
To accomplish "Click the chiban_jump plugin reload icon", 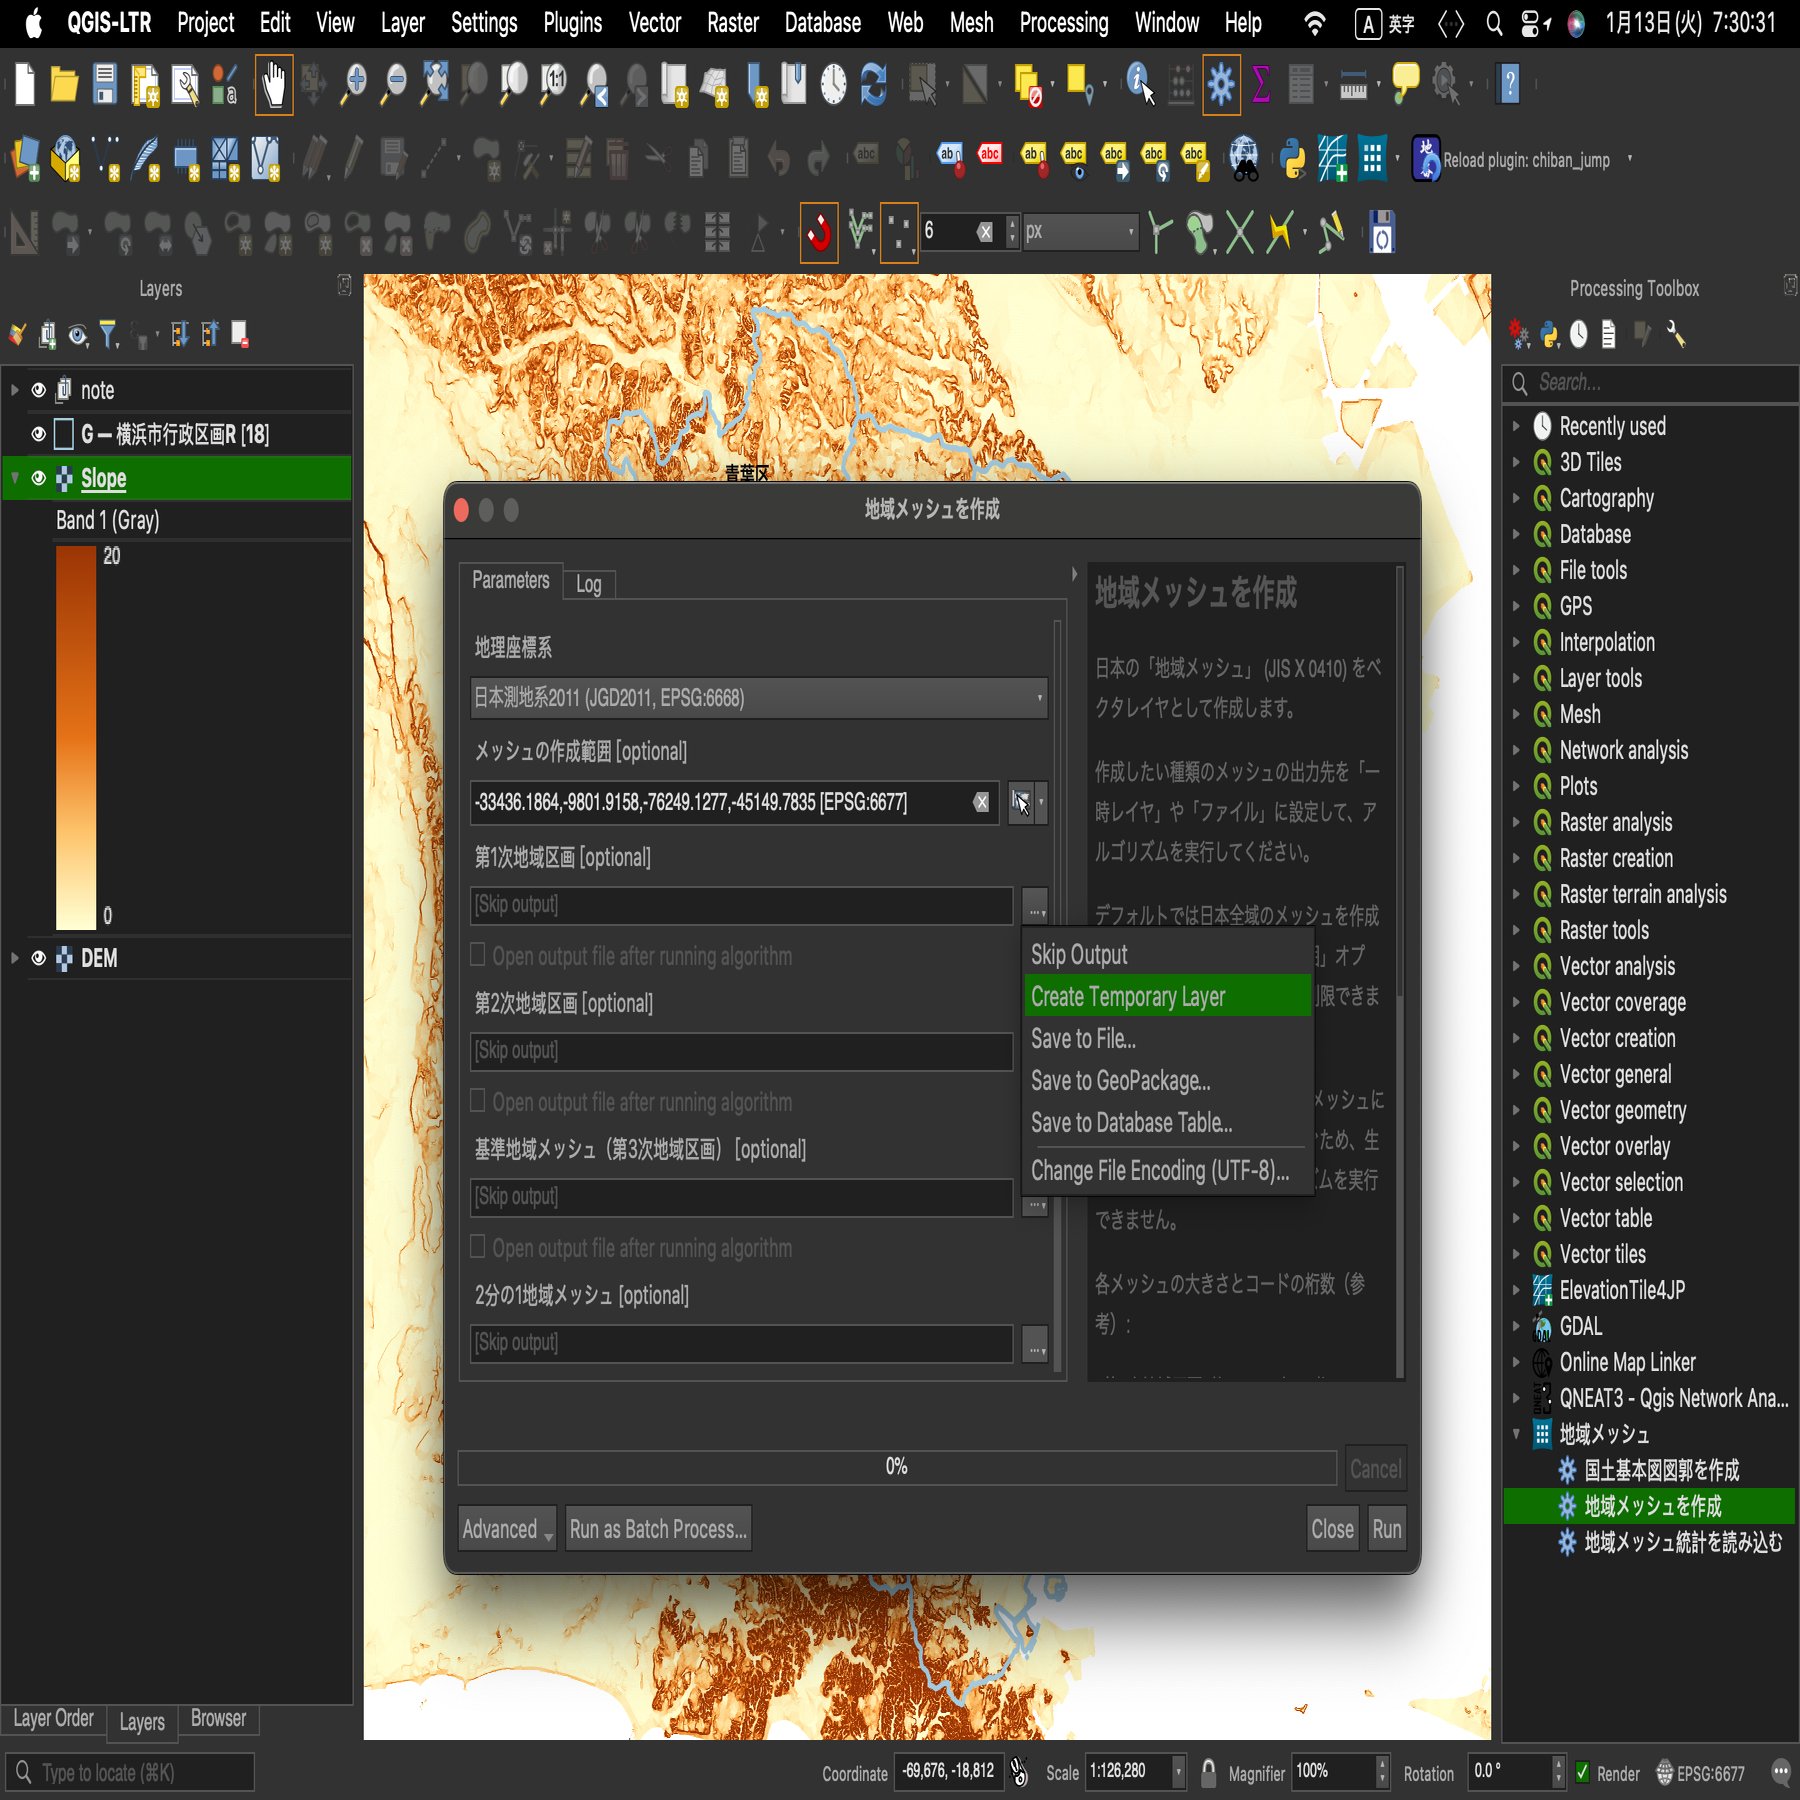I will [x=1426, y=158].
